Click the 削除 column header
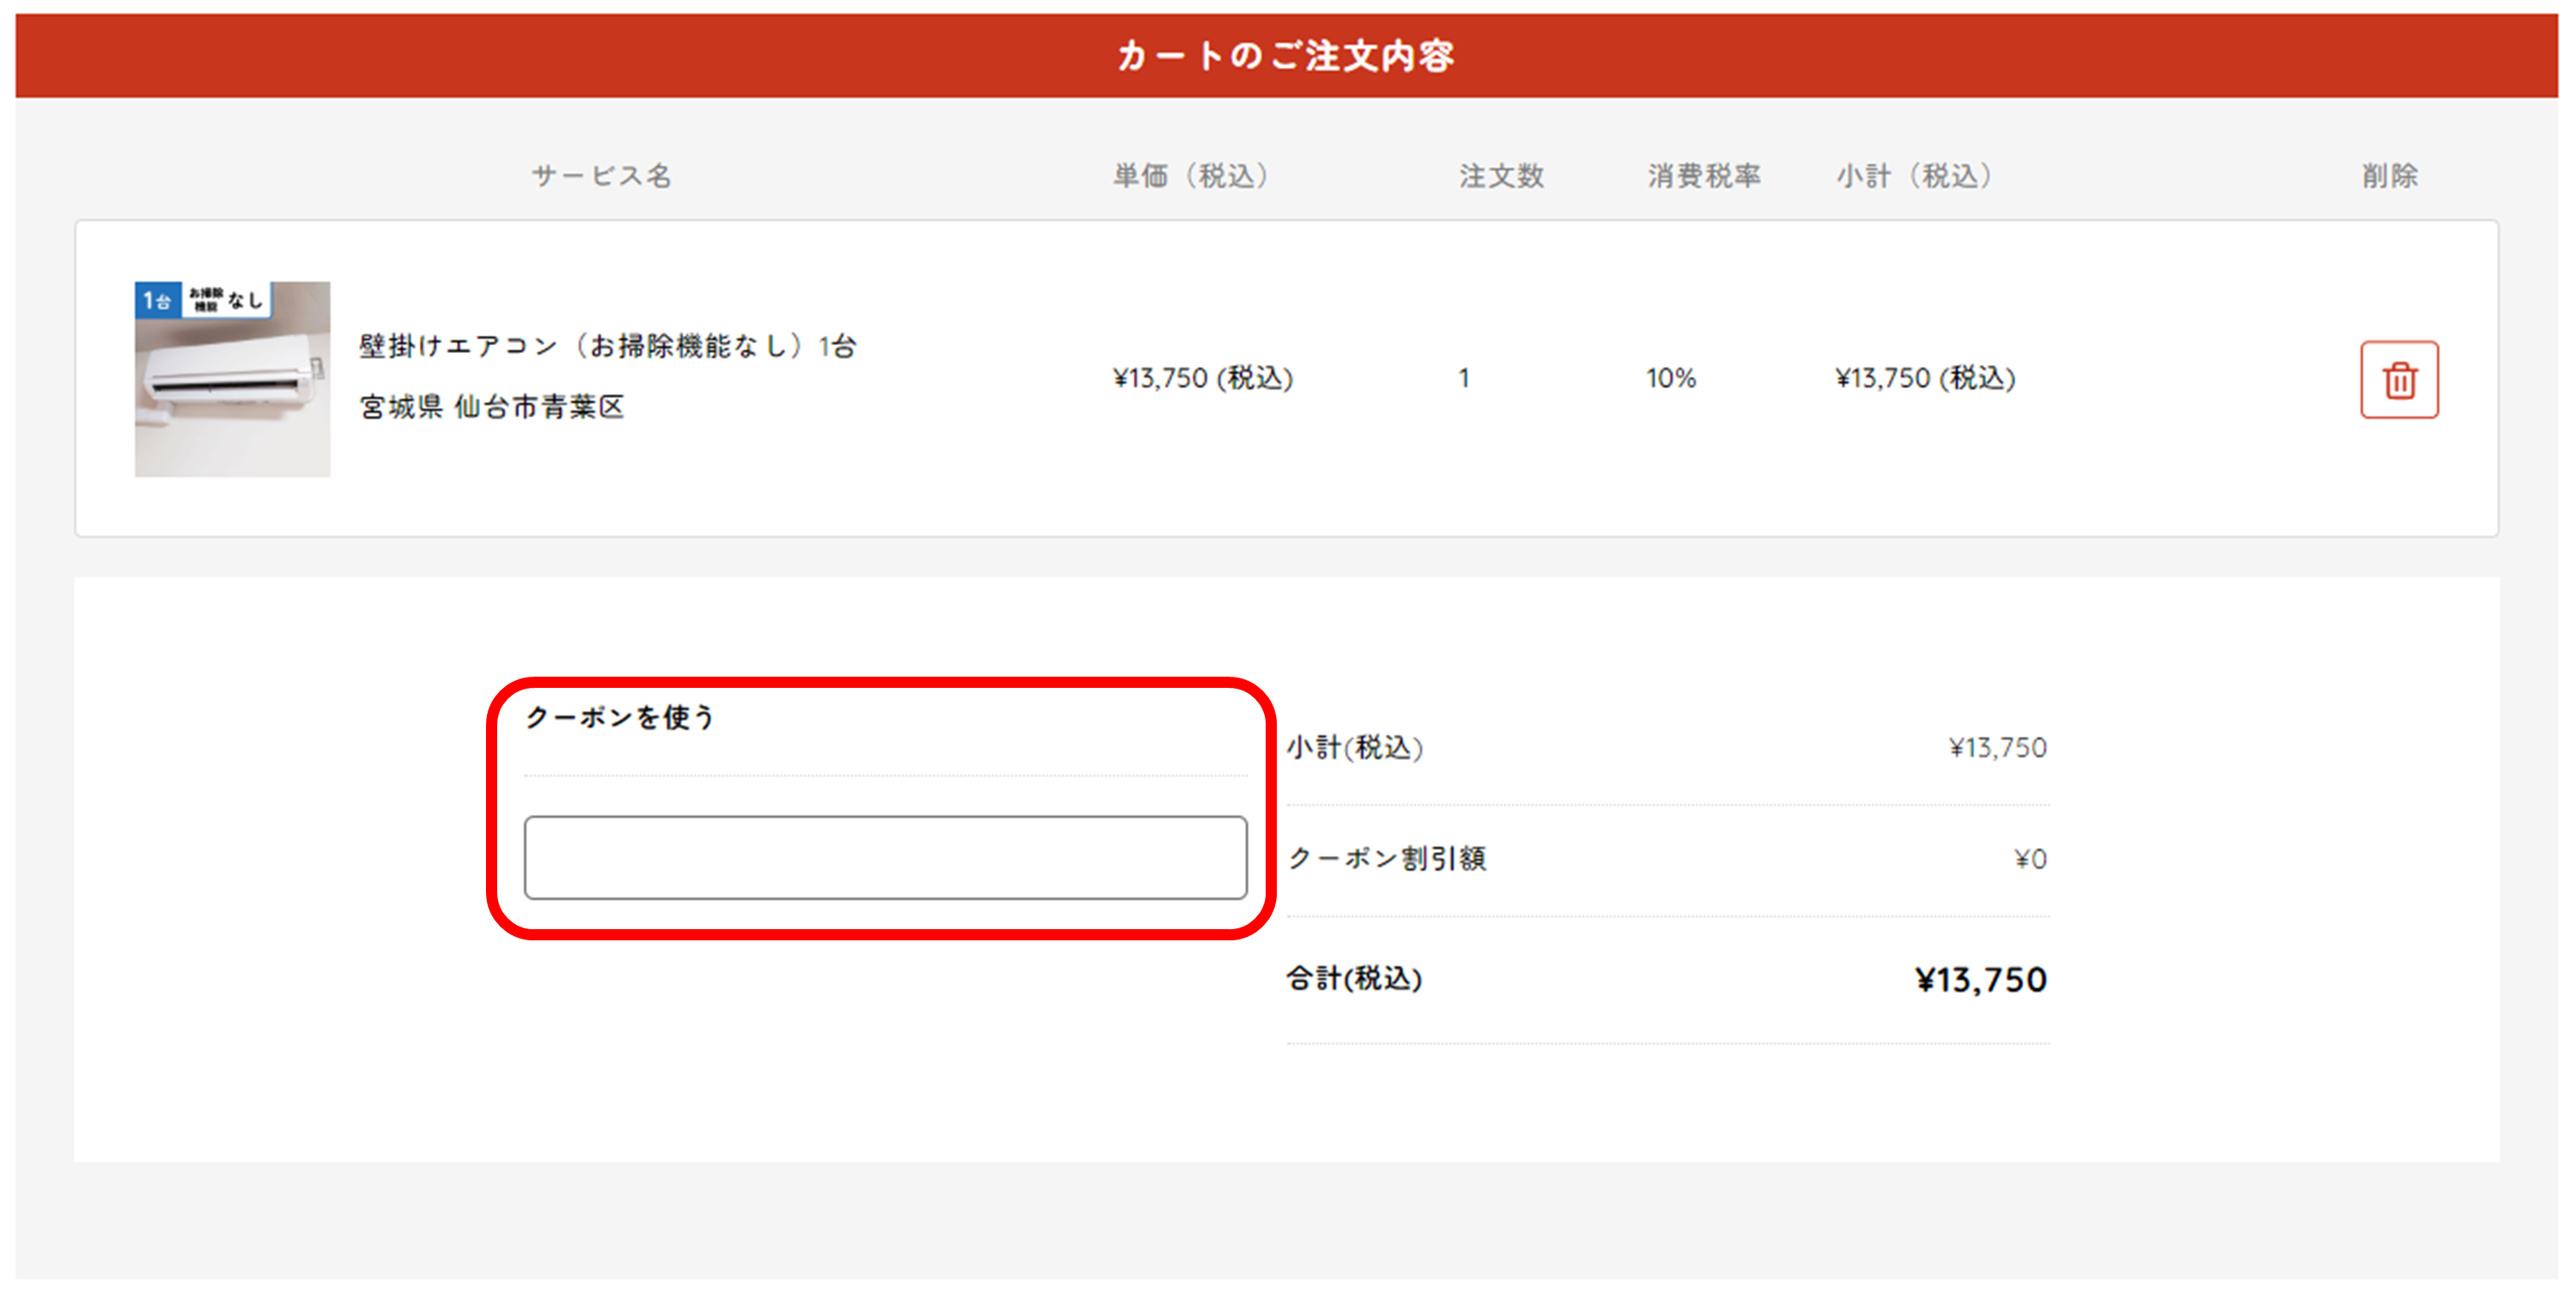The image size is (2576, 1295). [2390, 176]
